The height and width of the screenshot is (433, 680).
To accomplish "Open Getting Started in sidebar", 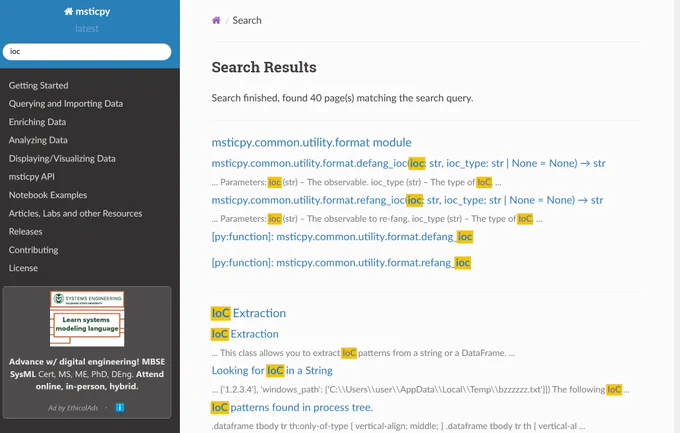I will click(x=39, y=85).
